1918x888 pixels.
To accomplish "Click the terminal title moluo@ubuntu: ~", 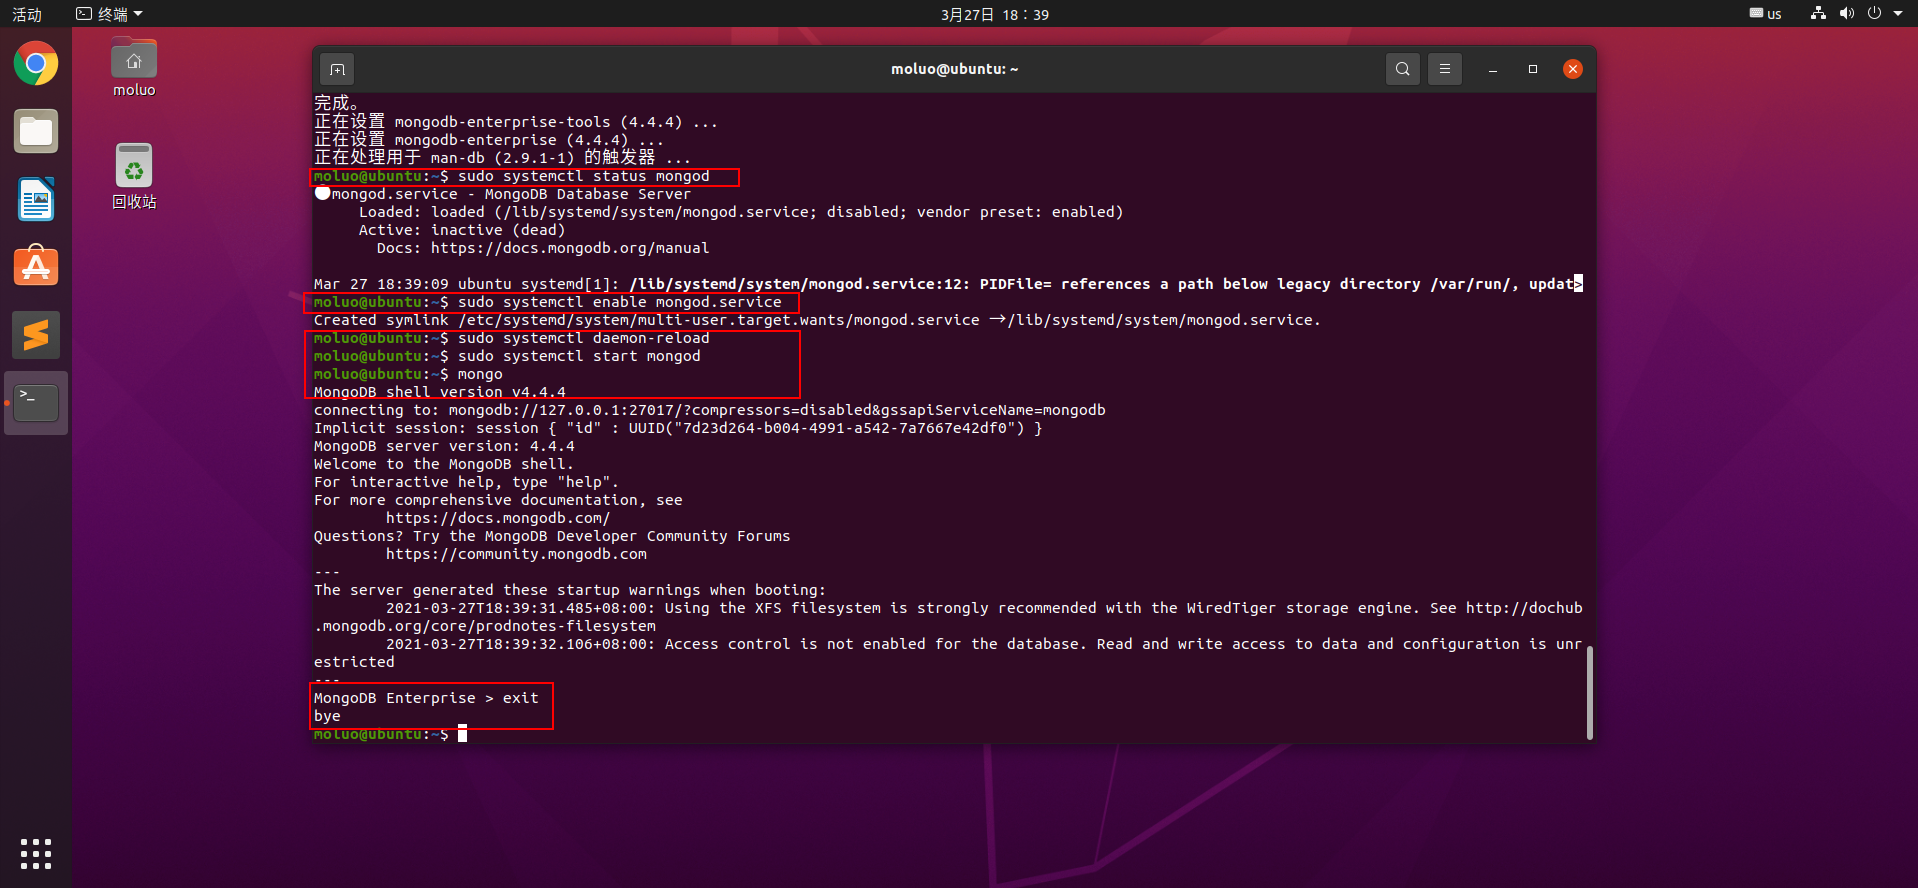I will point(955,69).
